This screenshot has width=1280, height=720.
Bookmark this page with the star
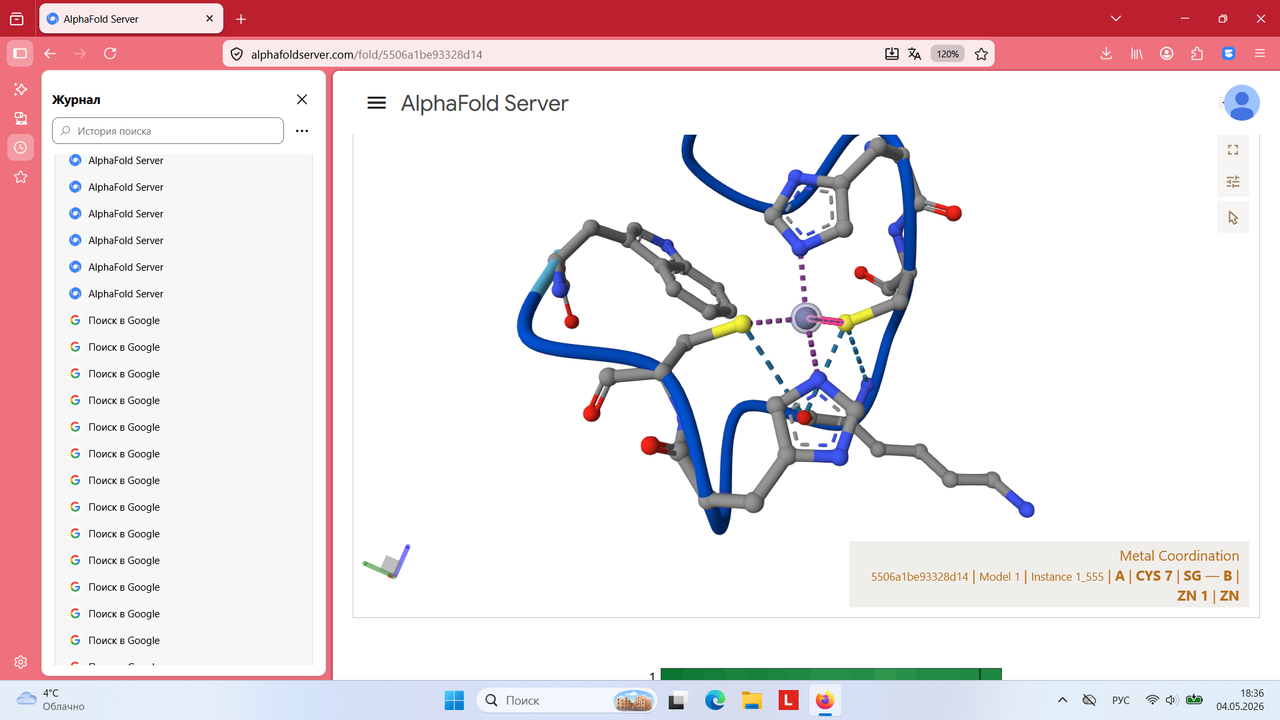981,54
